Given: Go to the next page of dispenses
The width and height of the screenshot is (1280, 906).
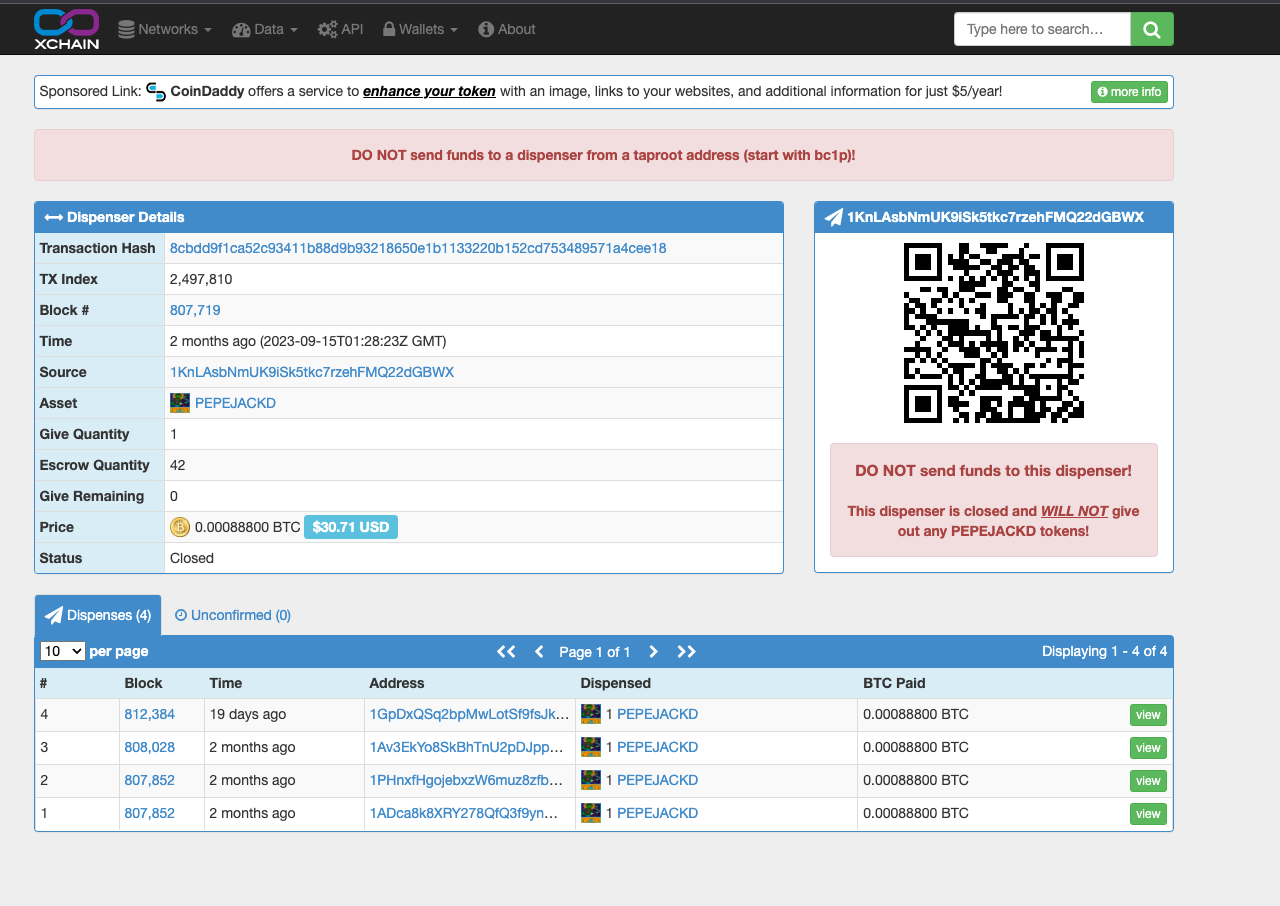Looking at the screenshot, I should click(x=653, y=651).
